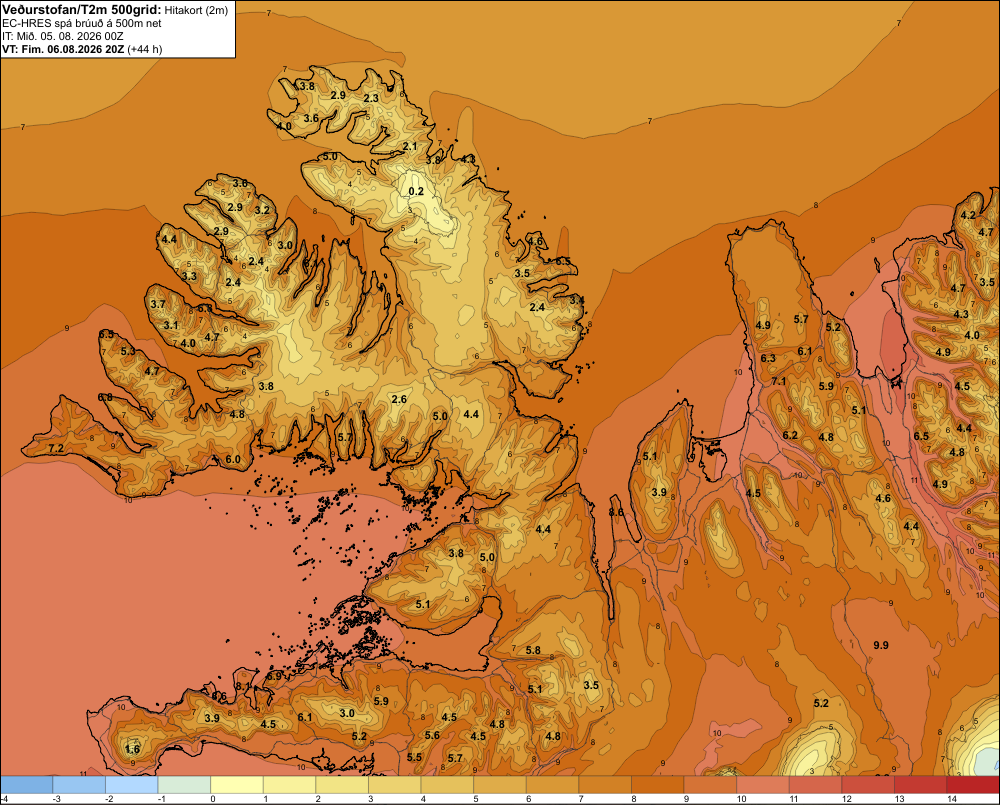
Task: Click the 6.0 label on the southwest coast
Action: pyautogui.click(x=233, y=459)
